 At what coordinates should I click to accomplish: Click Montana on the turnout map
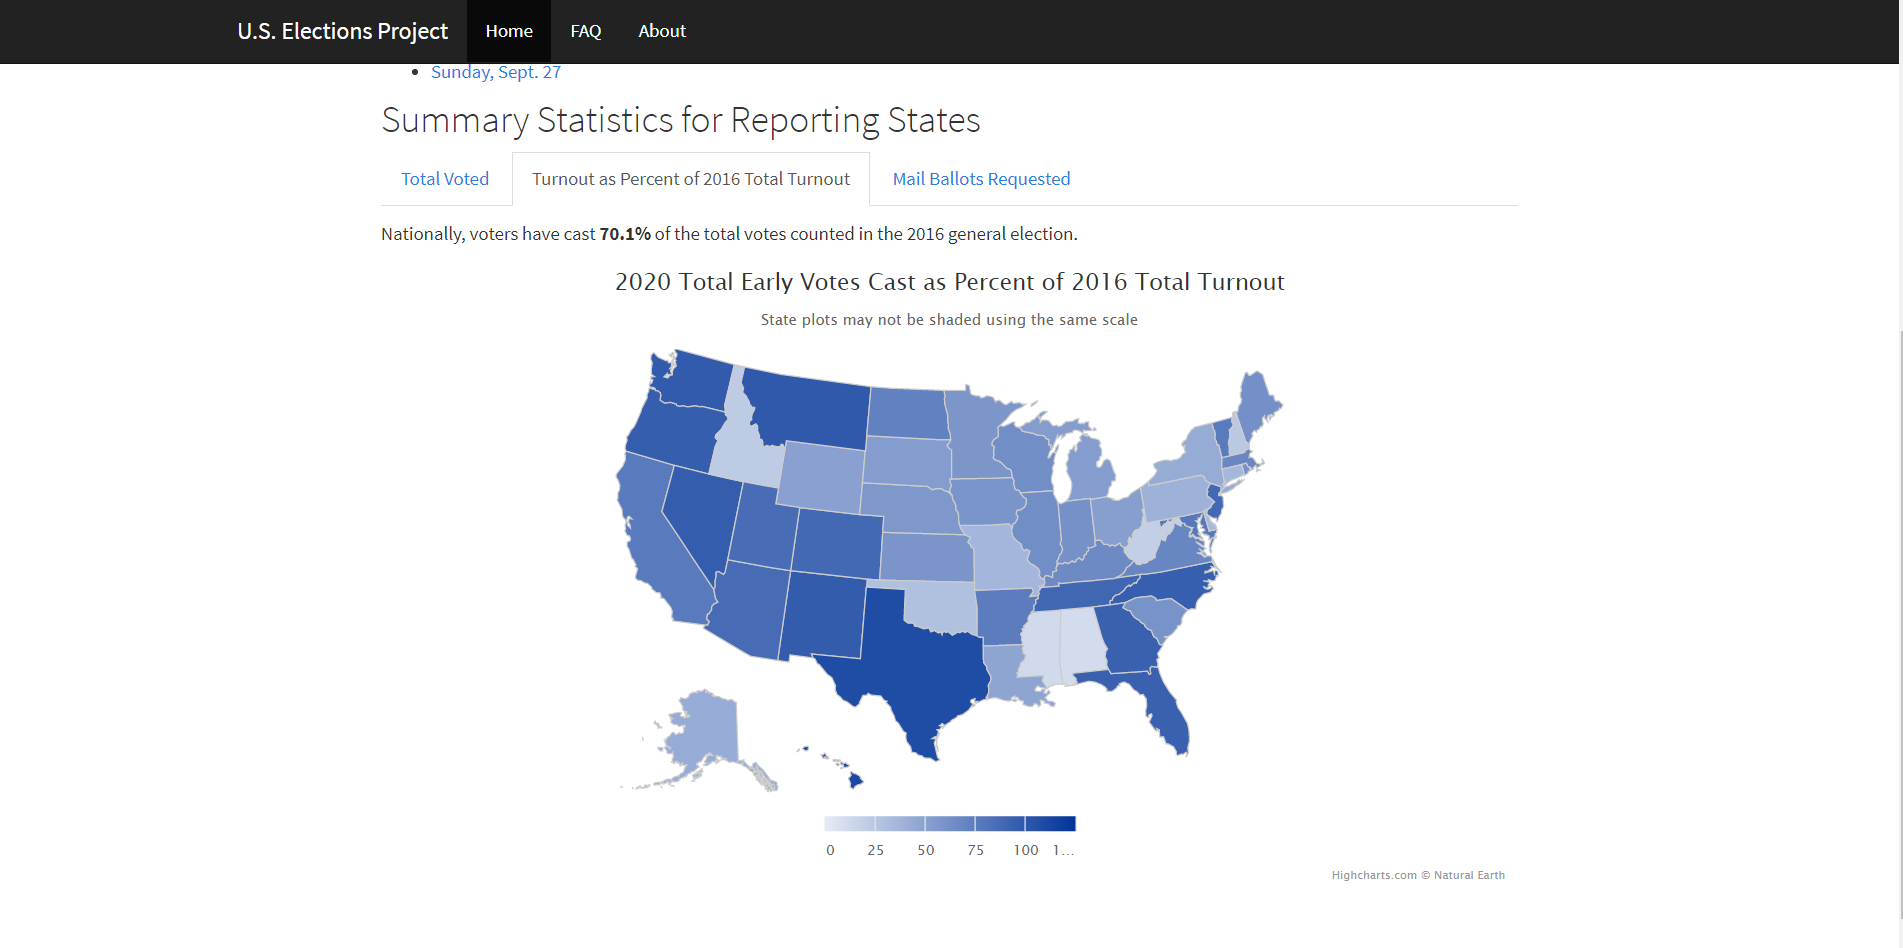click(810, 410)
